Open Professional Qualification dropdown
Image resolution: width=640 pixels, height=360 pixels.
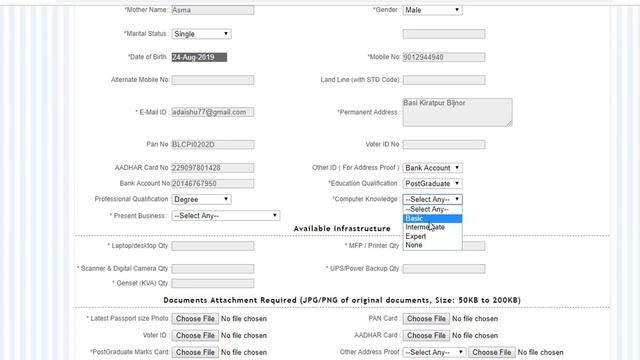pos(202,199)
